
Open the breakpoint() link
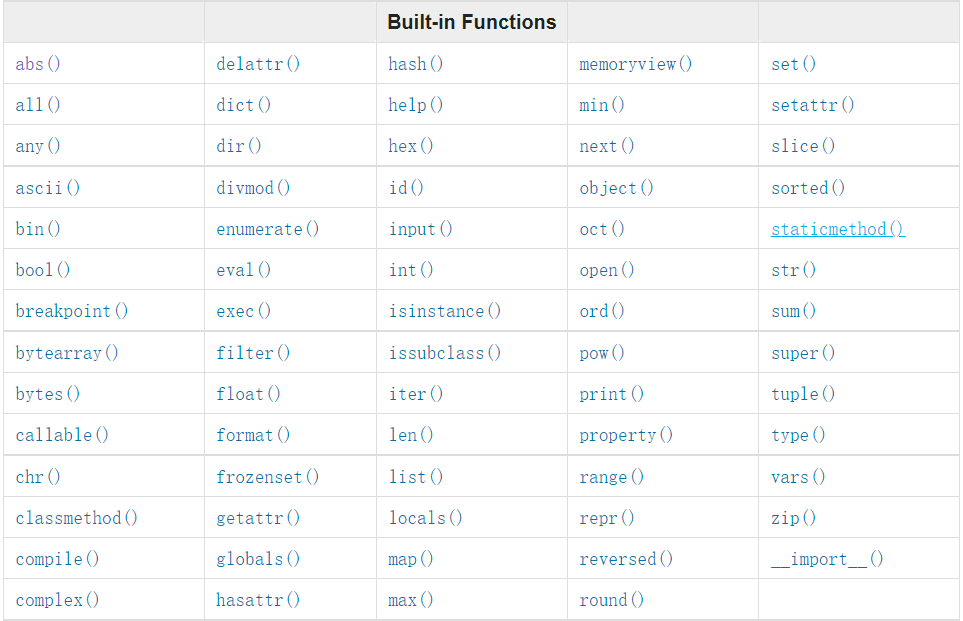[71, 311]
